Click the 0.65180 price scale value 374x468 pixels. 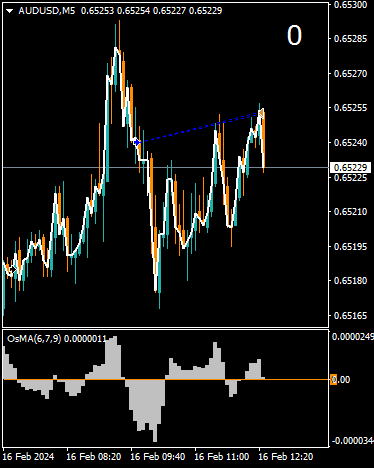[350, 281]
